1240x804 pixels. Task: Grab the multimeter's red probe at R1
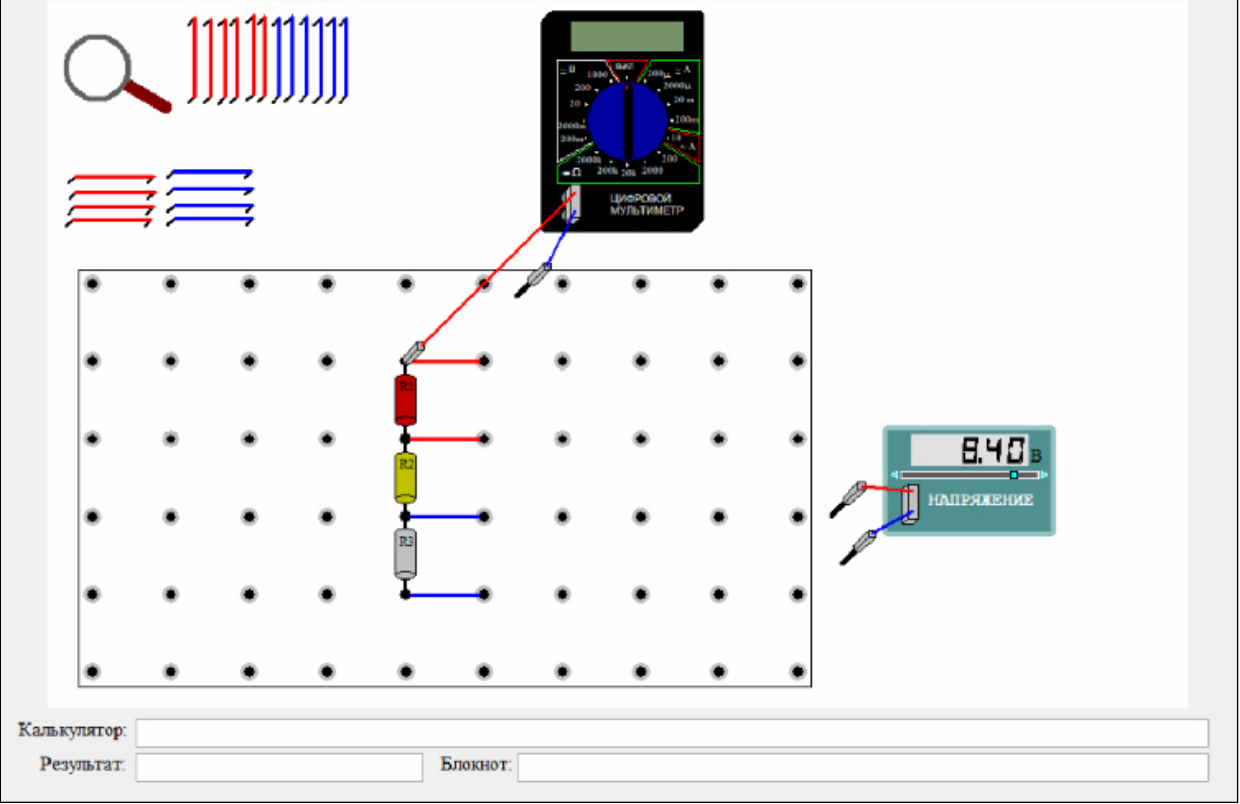413,353
